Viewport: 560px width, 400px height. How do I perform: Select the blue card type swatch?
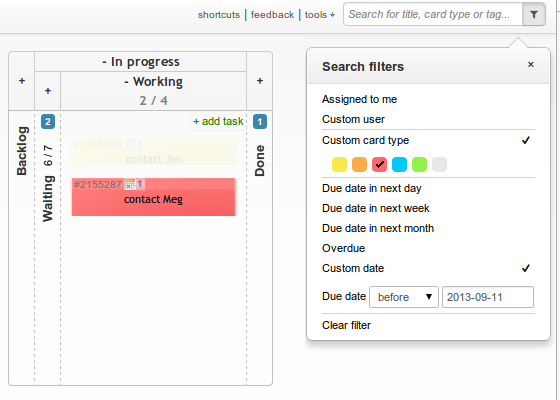click(399, 165)
